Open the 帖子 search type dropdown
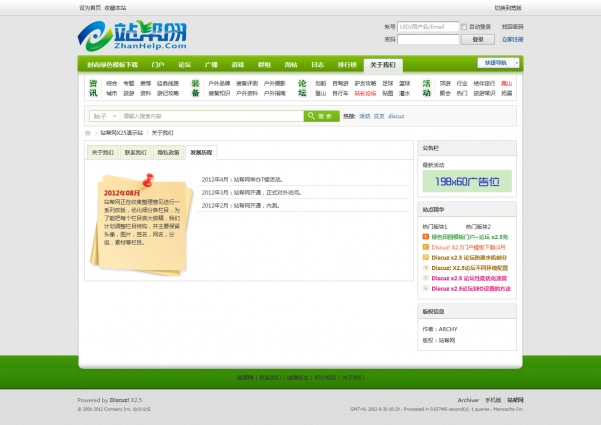This screenshot has height=425, width=601. [103, 116]
